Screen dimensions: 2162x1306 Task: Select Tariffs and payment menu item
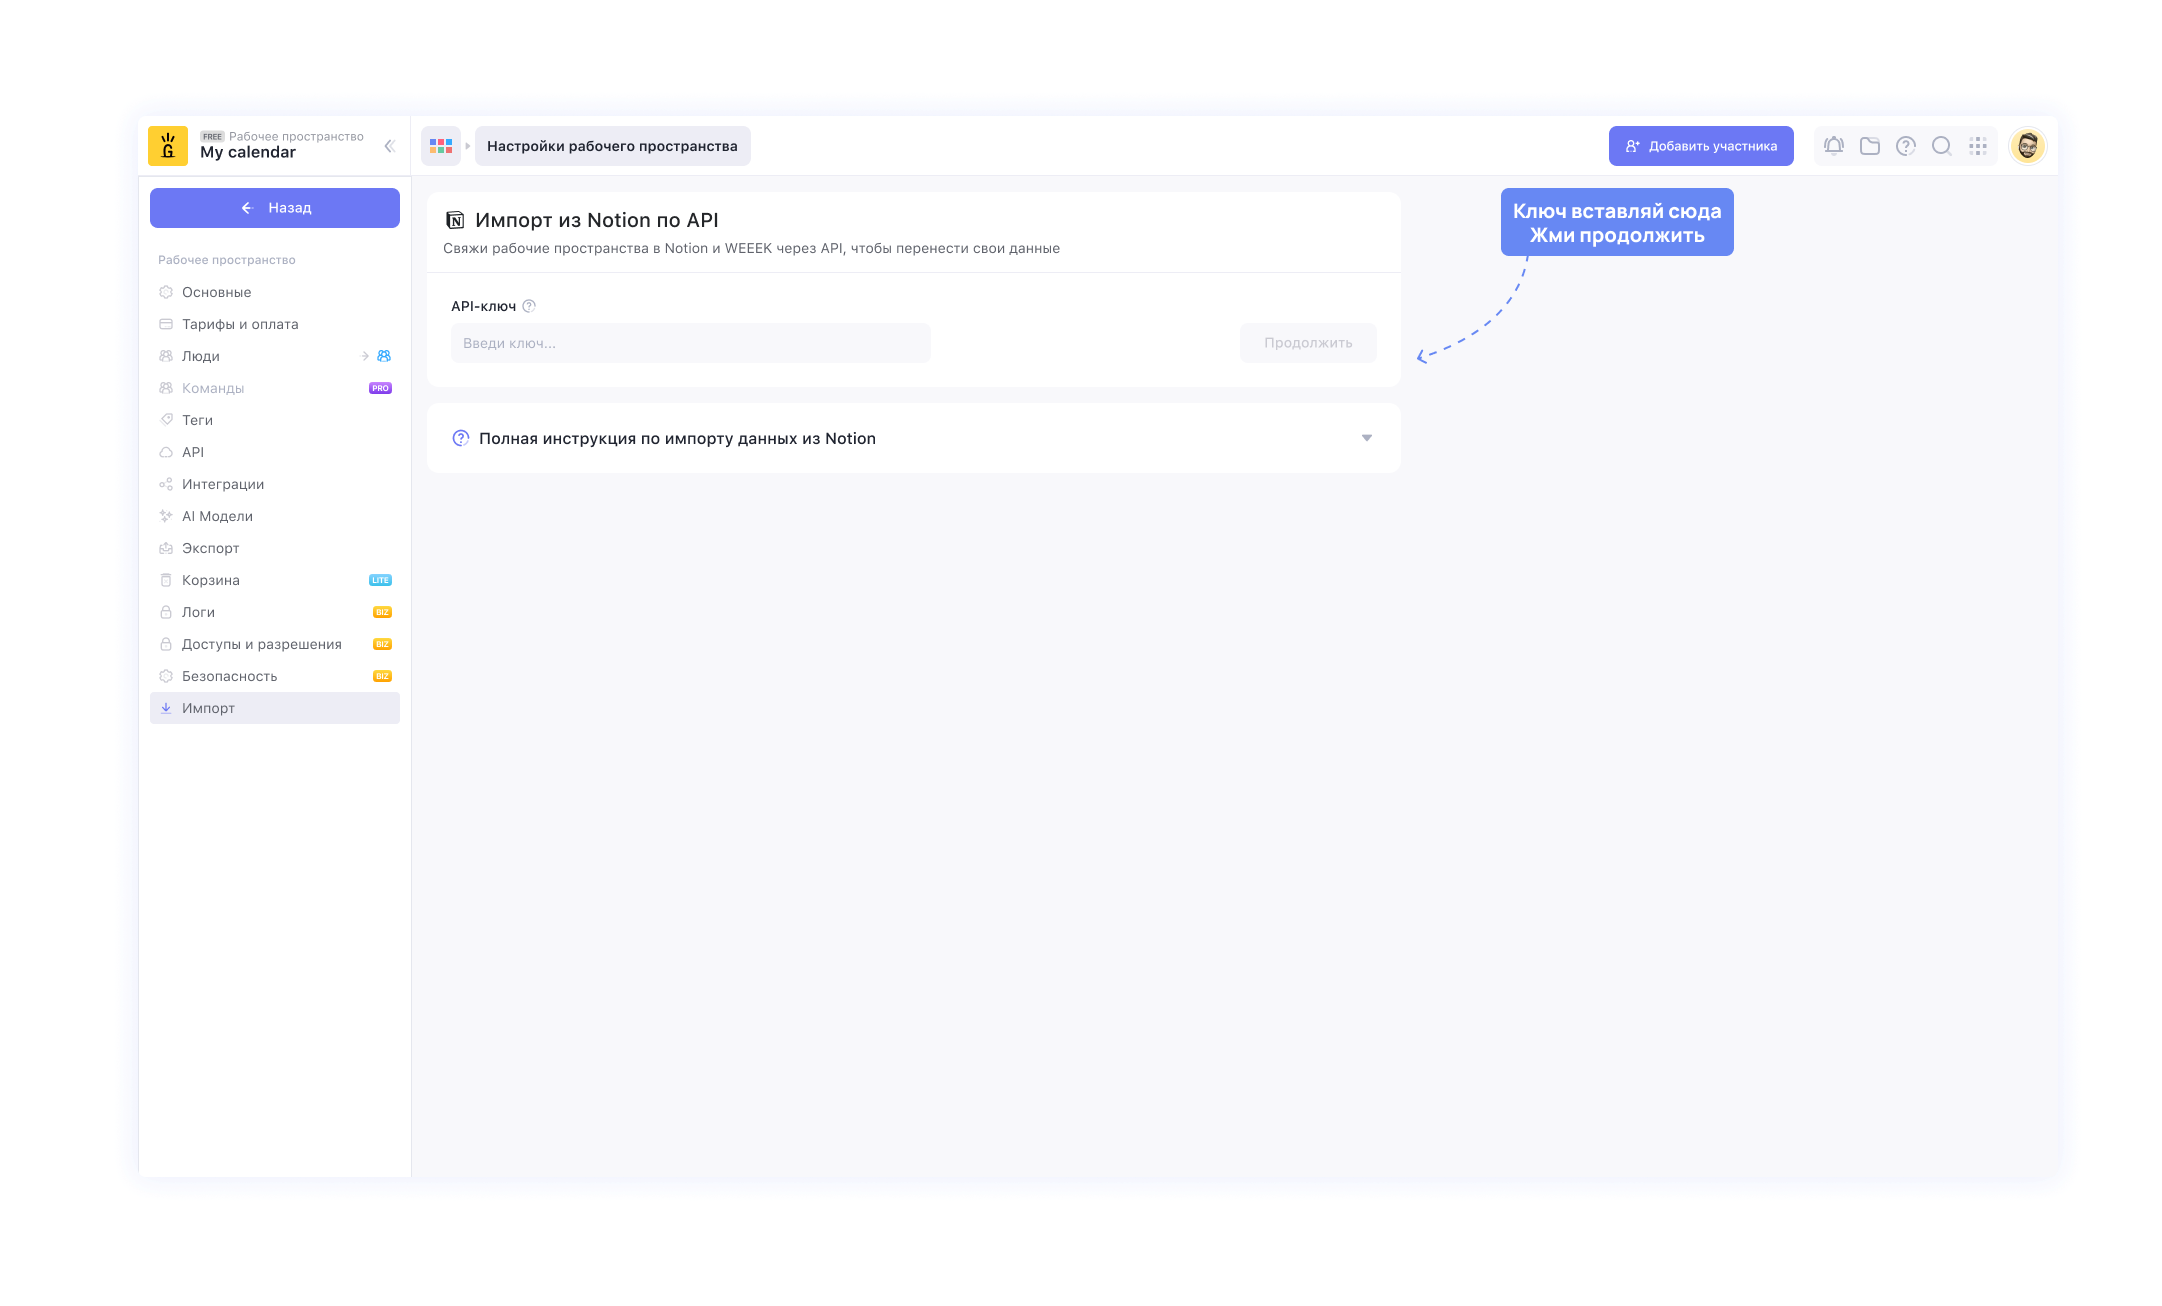click(240, 324)
